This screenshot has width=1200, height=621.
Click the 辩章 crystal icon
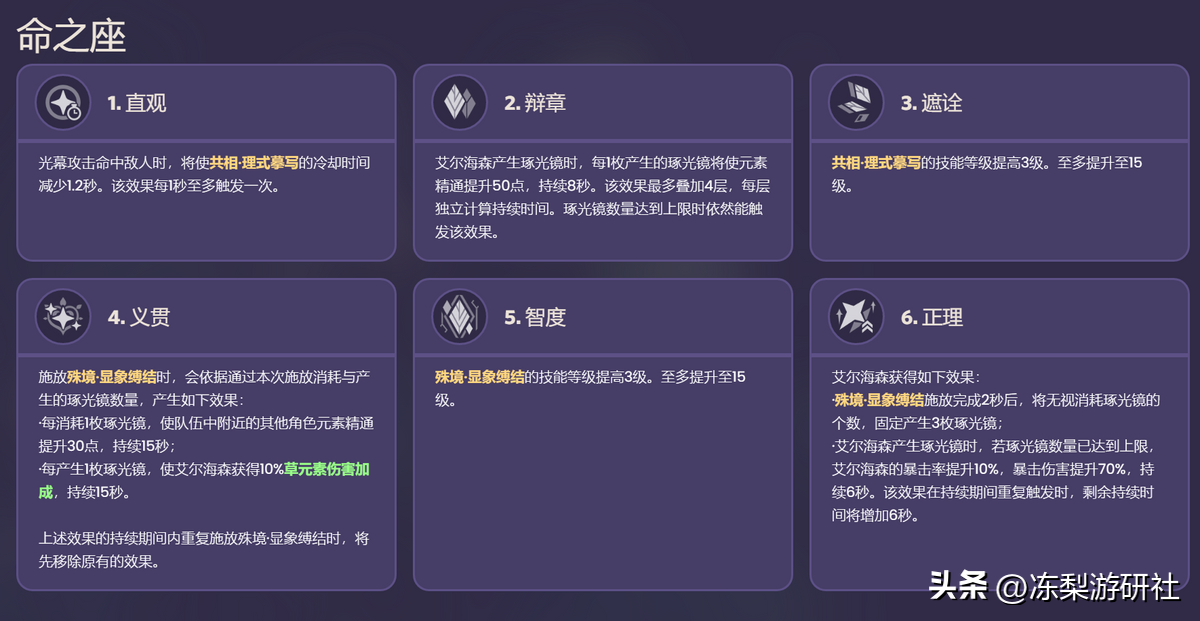click(x=460, y=102)
